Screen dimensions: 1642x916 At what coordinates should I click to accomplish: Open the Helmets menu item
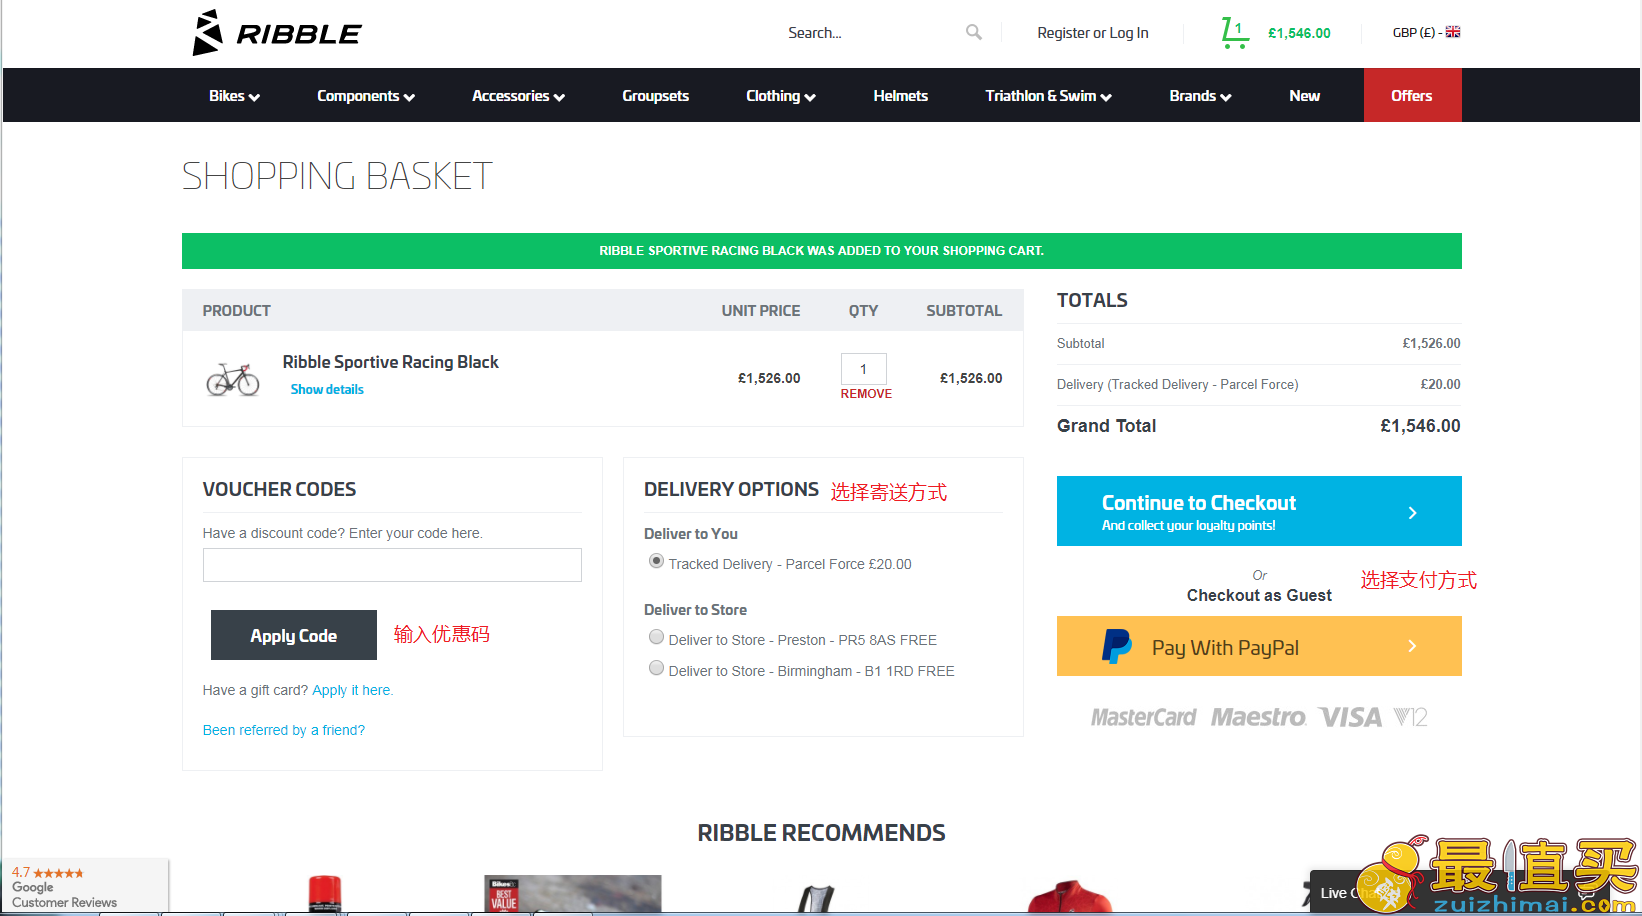[901, 96]
